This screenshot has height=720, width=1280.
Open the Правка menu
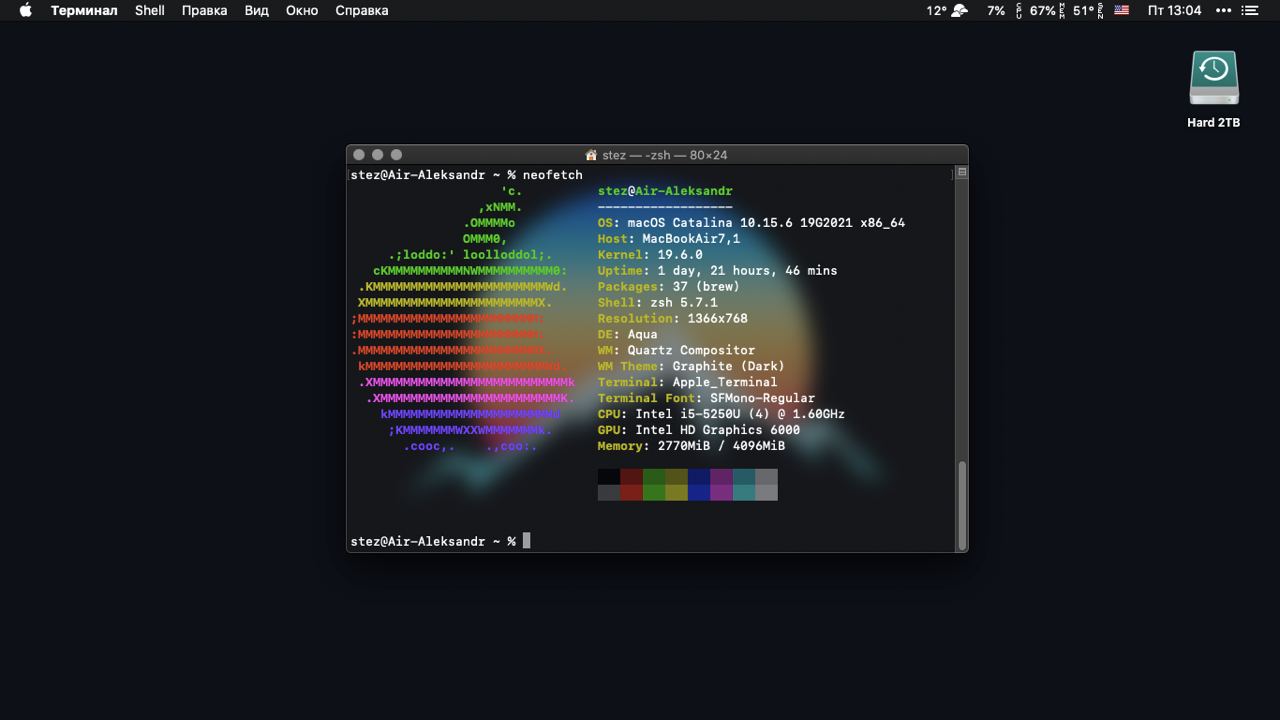point(204,10)
